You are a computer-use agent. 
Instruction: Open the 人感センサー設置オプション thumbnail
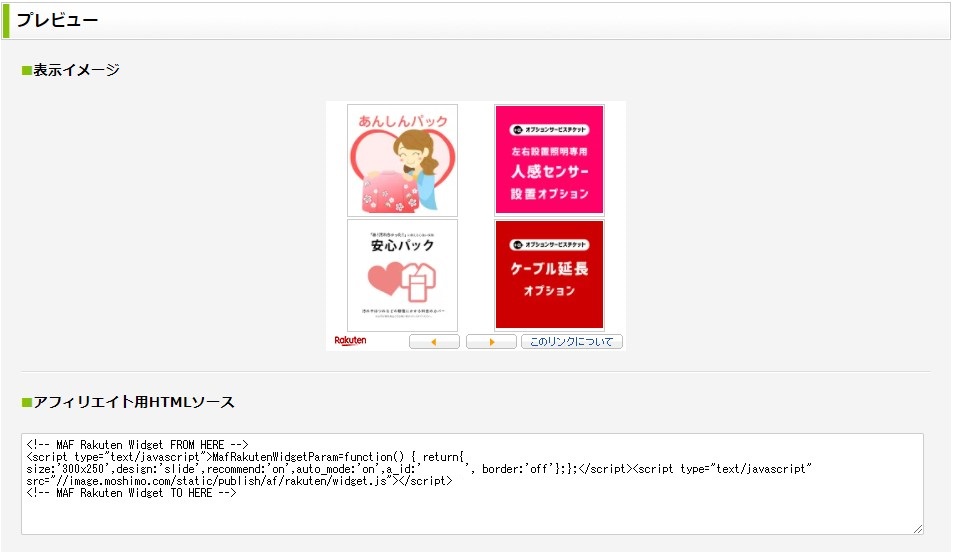click(549, 160)
